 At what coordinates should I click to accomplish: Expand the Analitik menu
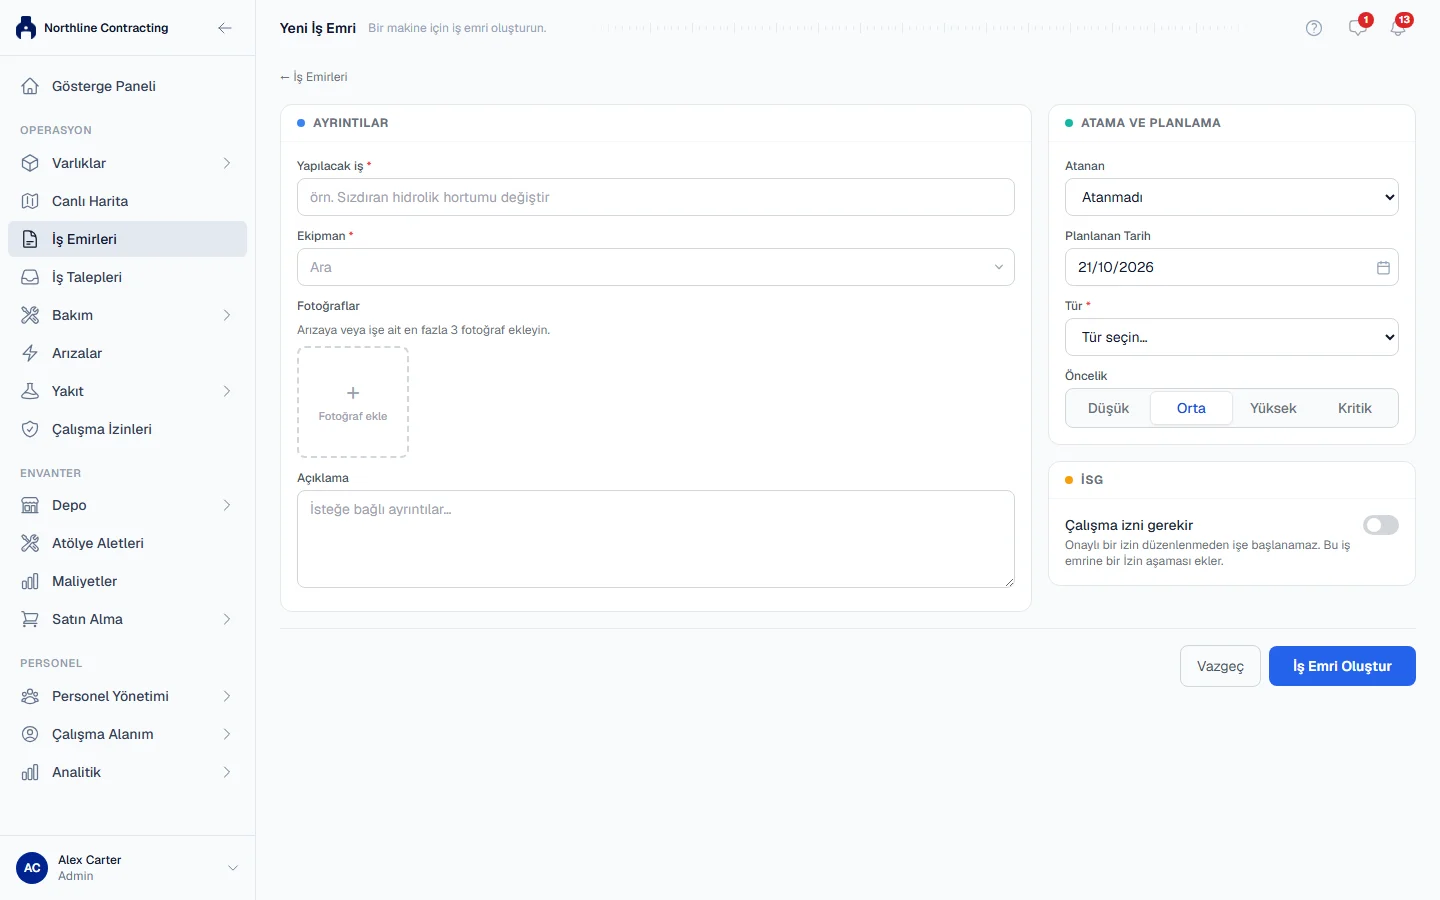pyautogui.click(x=127, y=772)
